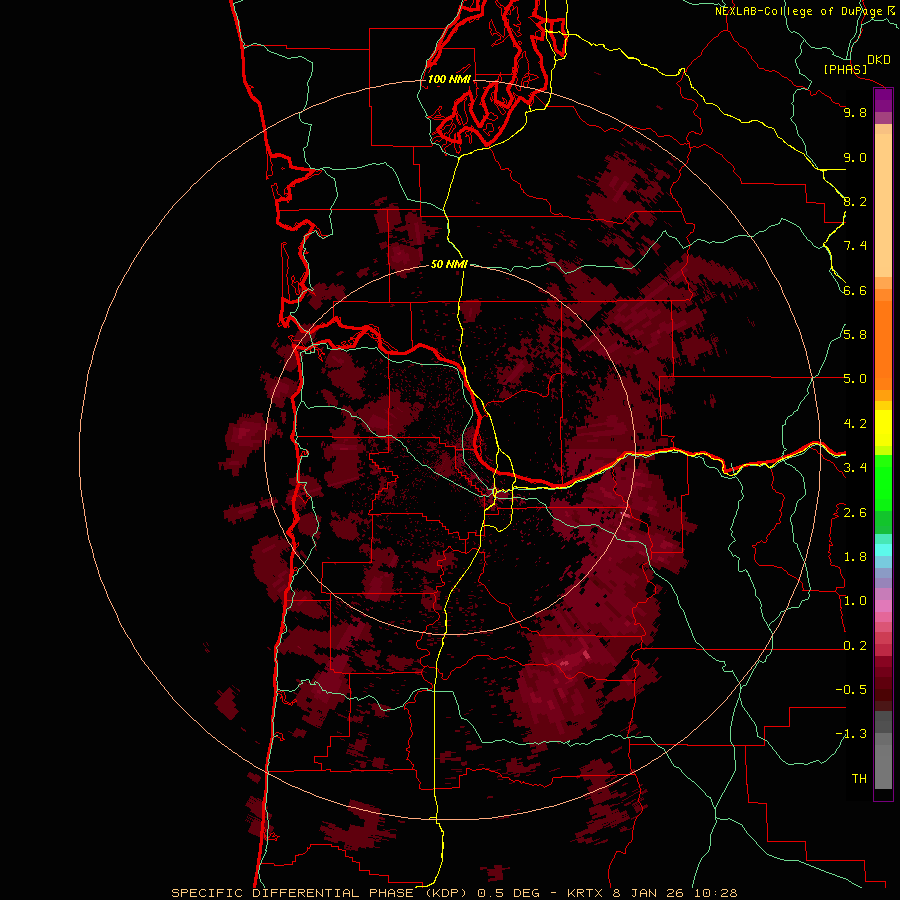Click the 9.0 scale value
This screenshot has height=900, width=900.
coord(855,157)
